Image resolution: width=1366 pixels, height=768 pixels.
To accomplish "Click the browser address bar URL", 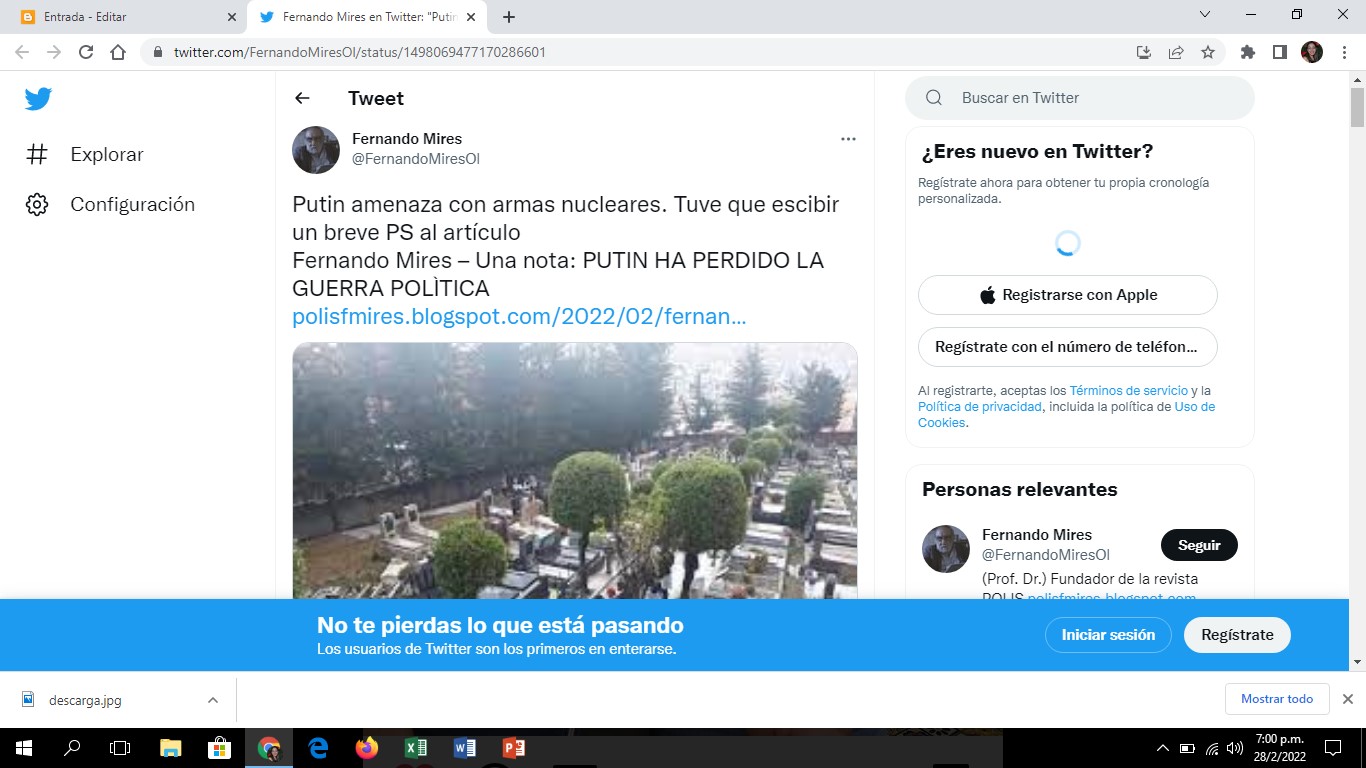I will click(x=360, y=52).
